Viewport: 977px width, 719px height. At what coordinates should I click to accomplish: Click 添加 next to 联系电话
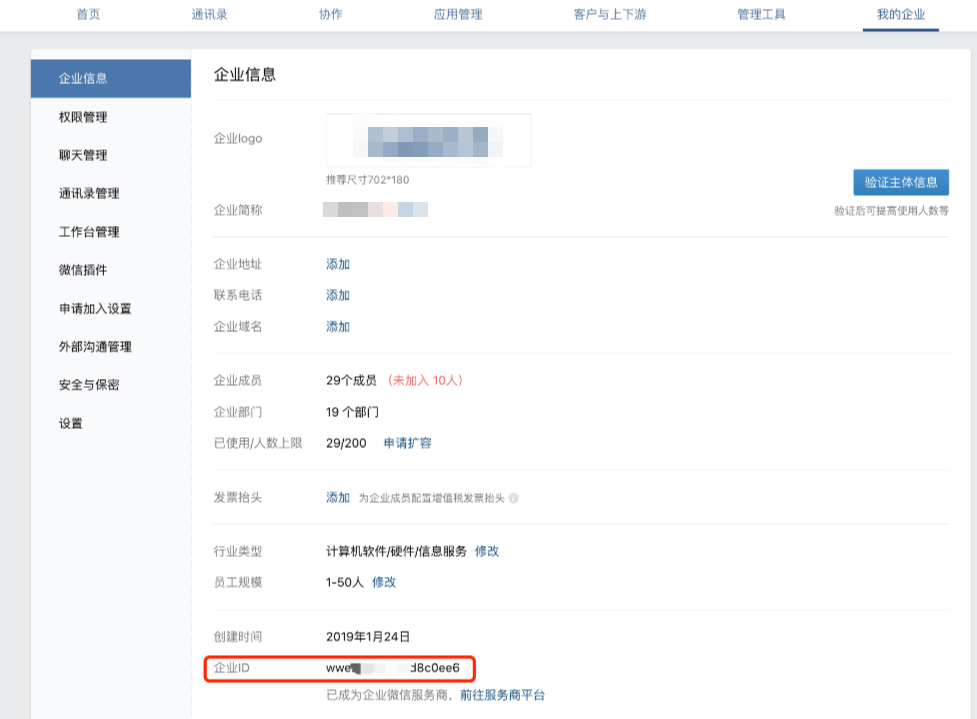click(338, 296)
